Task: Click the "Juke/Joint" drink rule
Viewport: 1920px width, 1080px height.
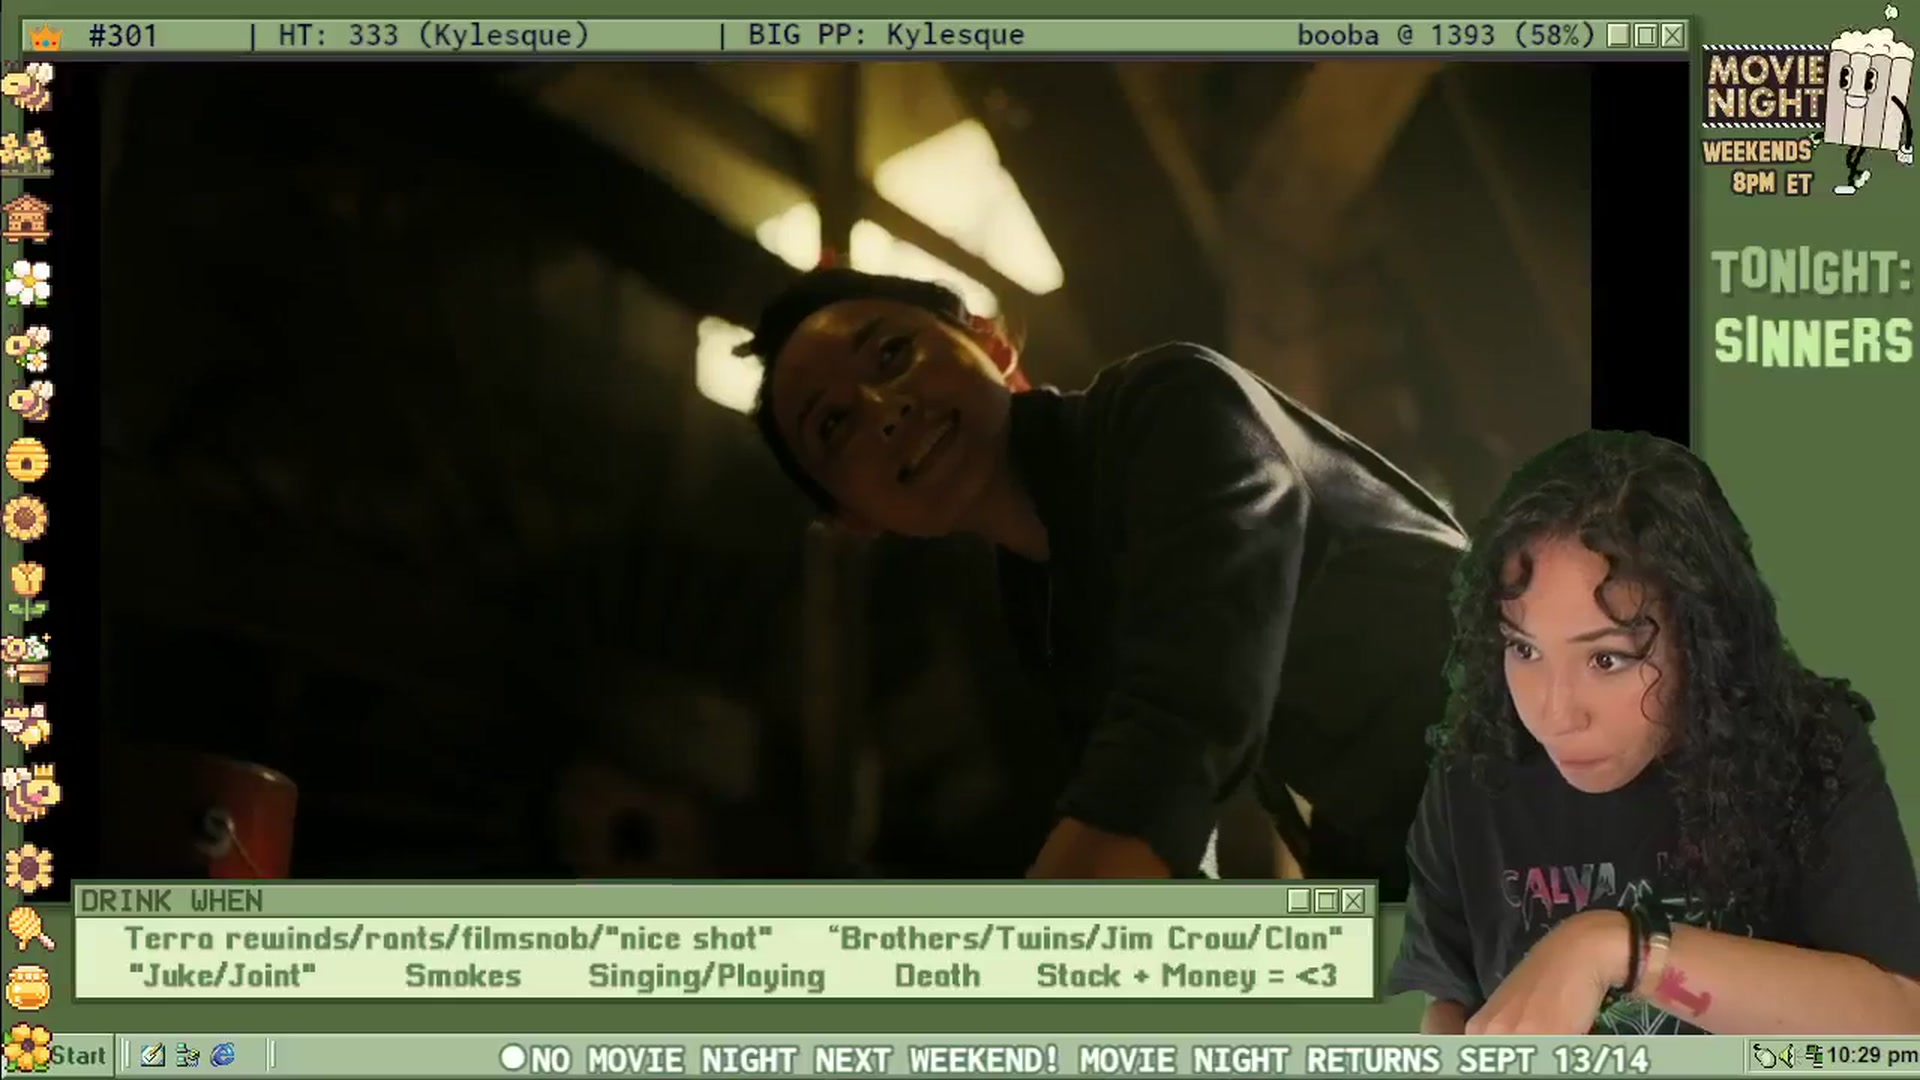Action: (x=222, y=976)
